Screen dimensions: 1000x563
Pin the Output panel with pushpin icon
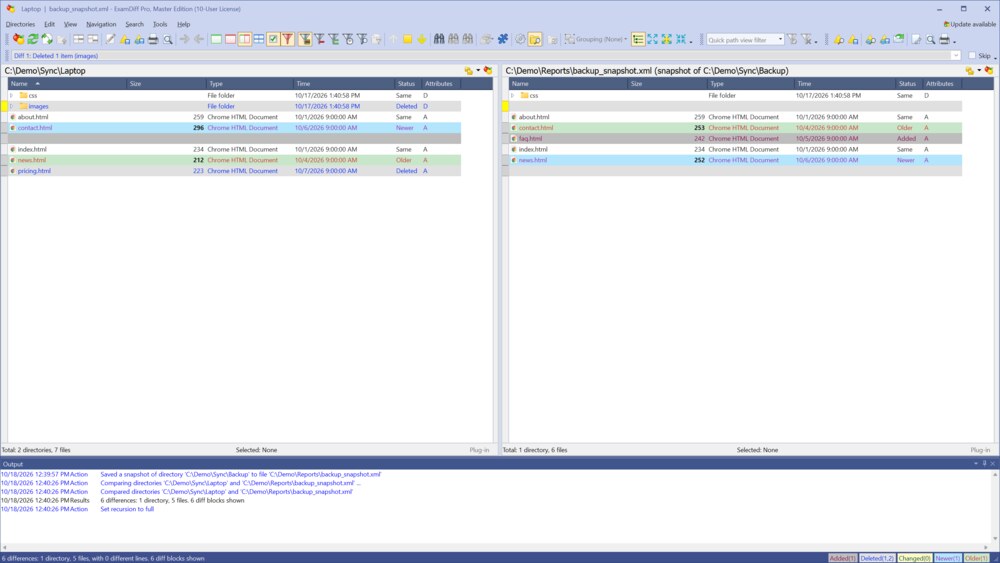coord(984,464)
